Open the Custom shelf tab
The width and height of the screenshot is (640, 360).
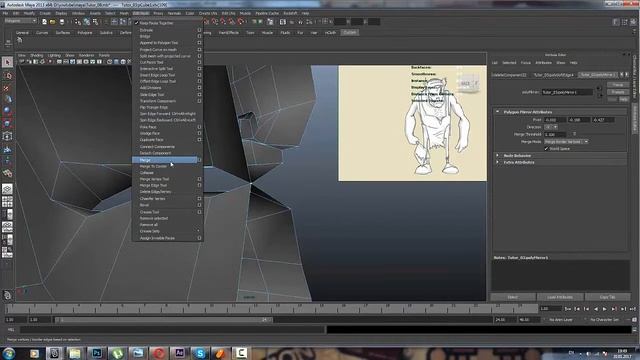coord(350,32)
